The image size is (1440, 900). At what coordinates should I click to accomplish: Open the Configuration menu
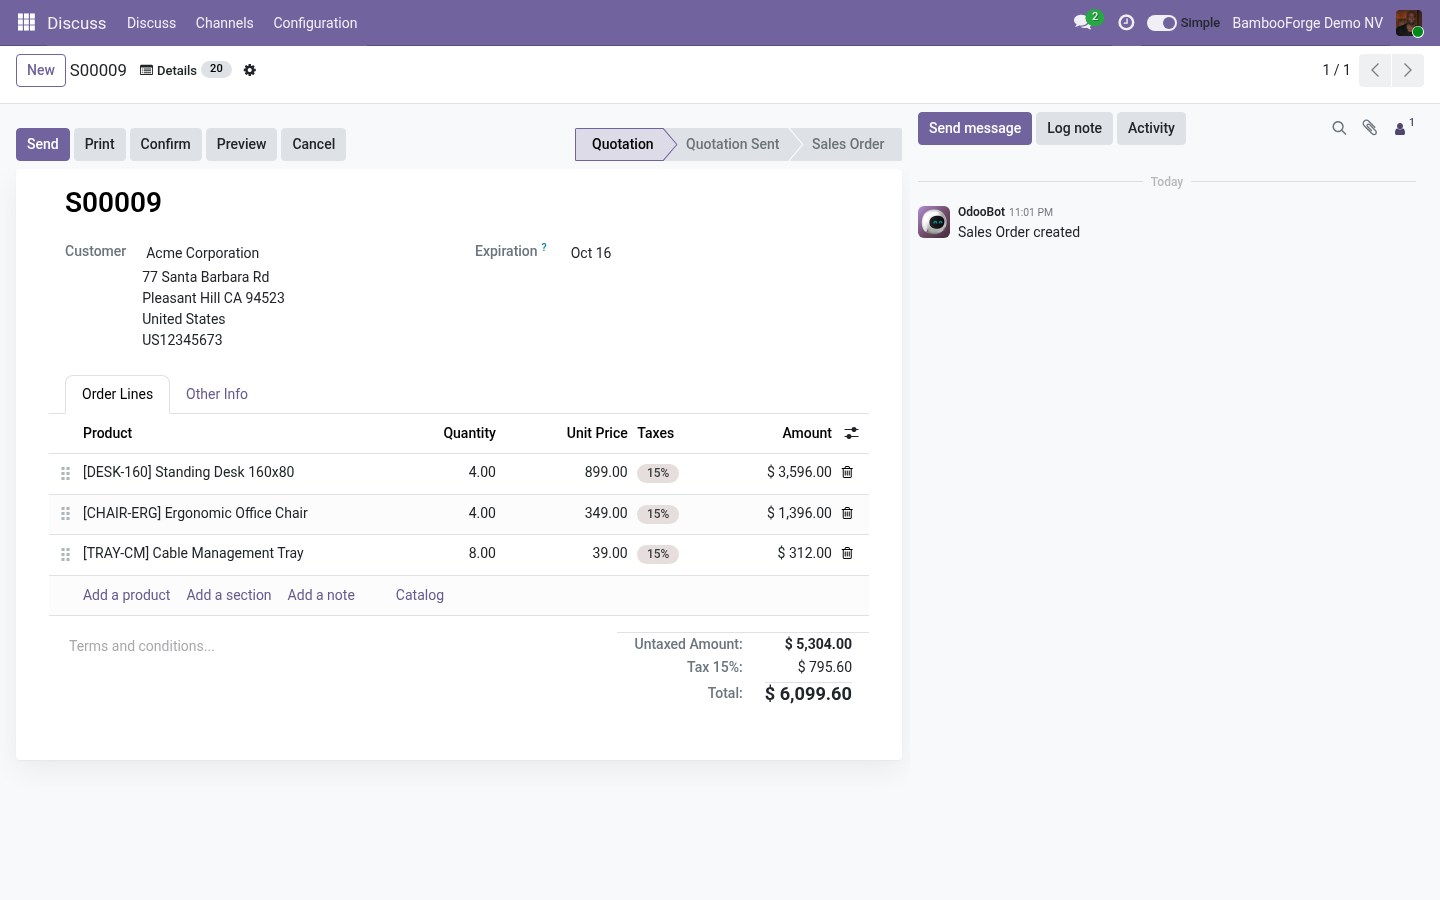(315, 23)
